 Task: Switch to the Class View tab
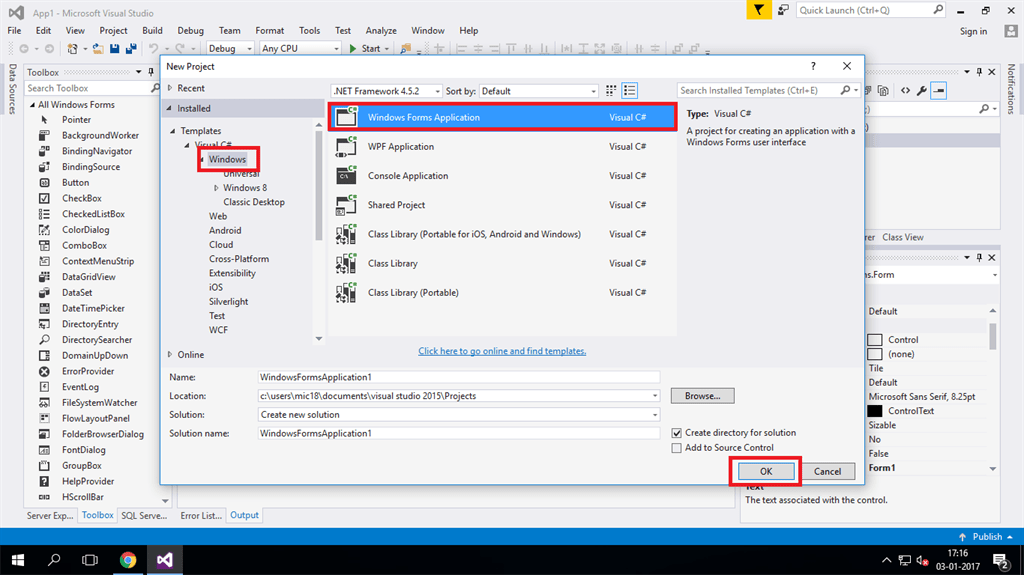coord(903,237)
